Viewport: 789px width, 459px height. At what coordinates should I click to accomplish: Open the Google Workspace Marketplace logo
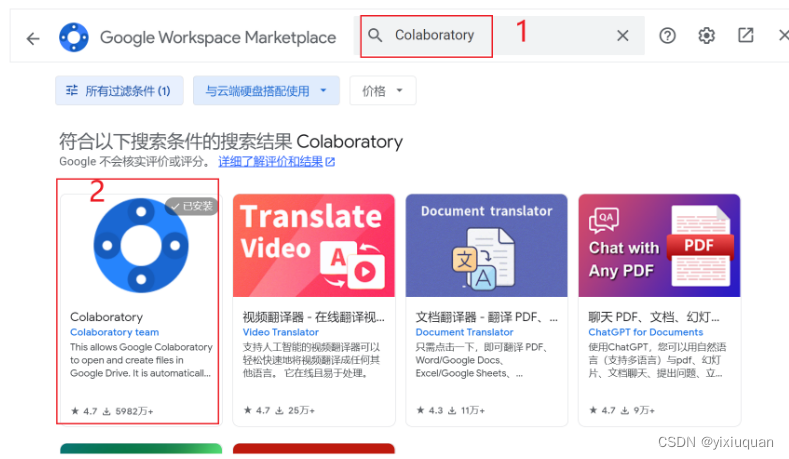click(x=73, y=37)
